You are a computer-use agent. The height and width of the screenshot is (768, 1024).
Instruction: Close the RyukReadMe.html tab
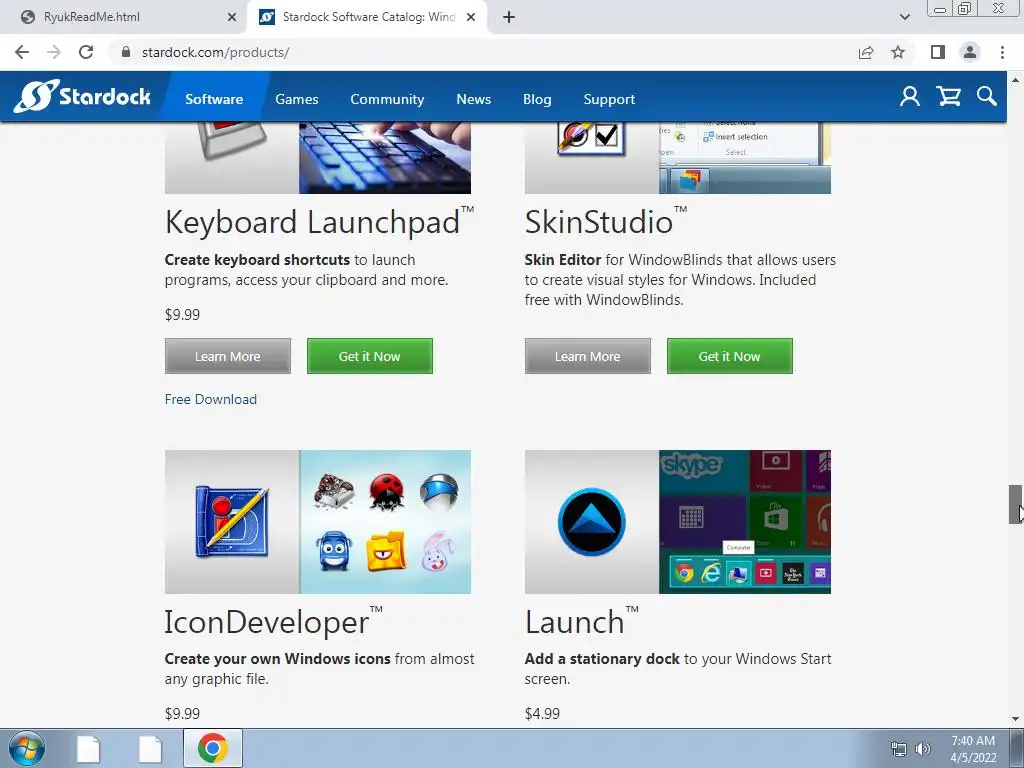pos(232,17)
